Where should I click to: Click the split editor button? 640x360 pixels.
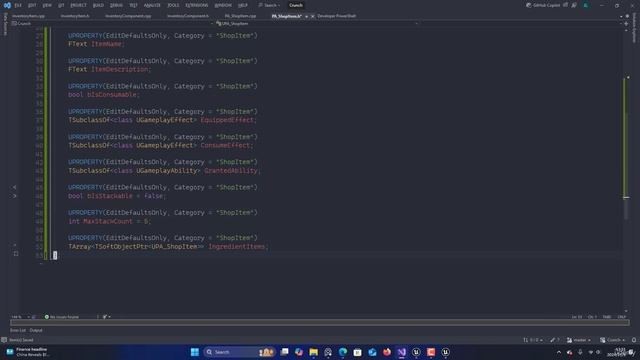click(626, 24)
